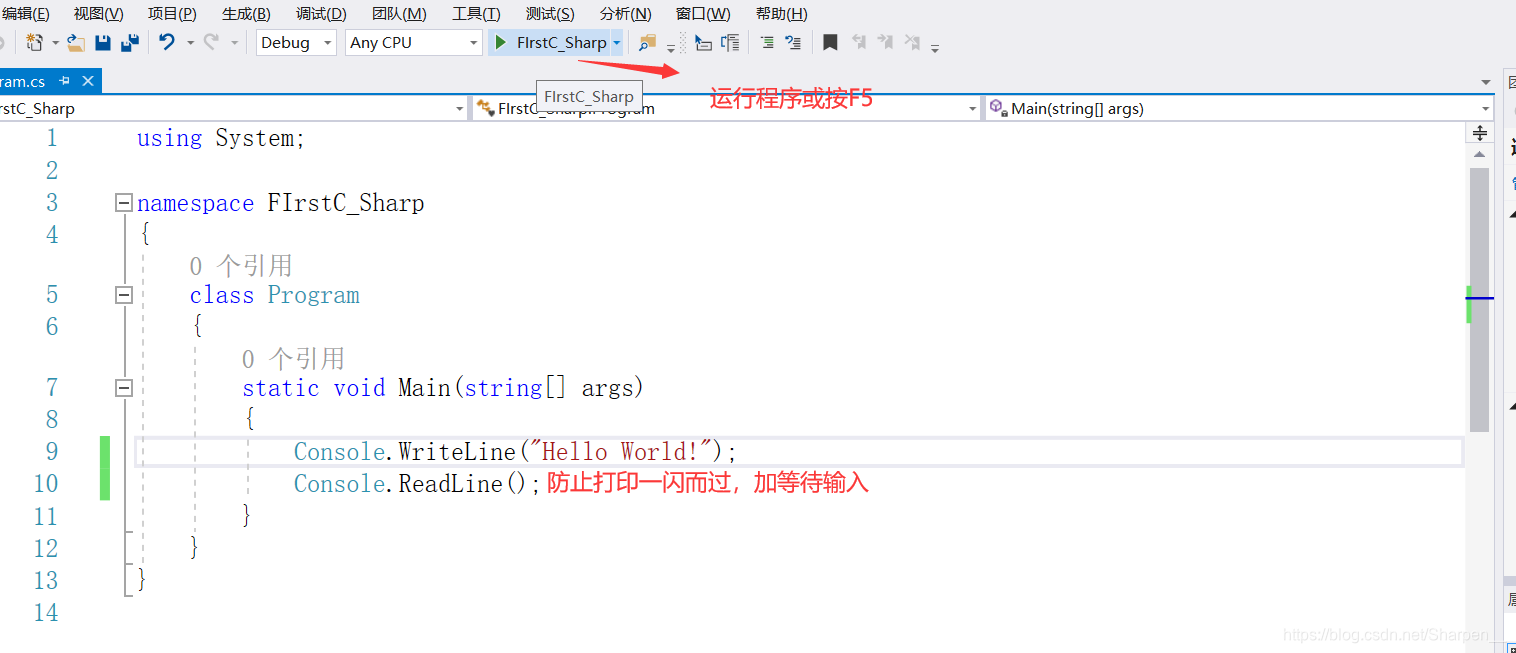Viewport: 1516px width, 653px height.
Task: Open the Debug configuration dropdown
Action: click(297, 42)
